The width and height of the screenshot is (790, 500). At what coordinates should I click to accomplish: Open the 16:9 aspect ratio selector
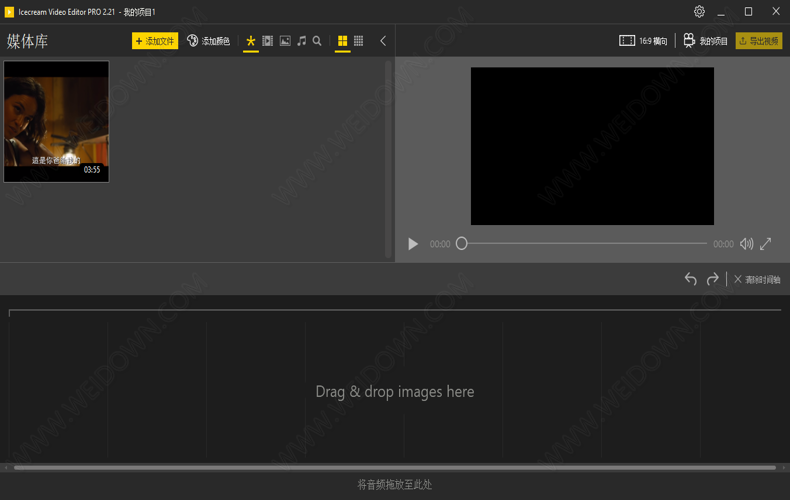tap(643, 41)
